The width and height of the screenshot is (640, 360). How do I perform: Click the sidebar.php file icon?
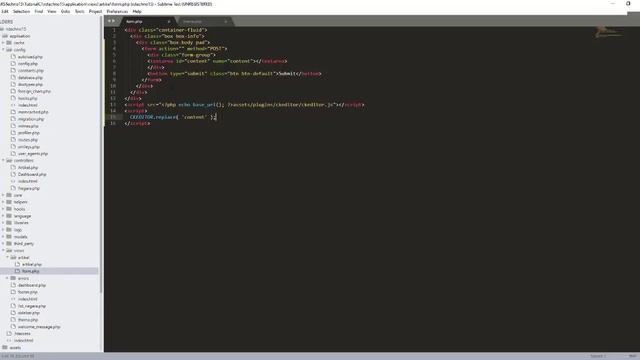[x=13, y=313]
